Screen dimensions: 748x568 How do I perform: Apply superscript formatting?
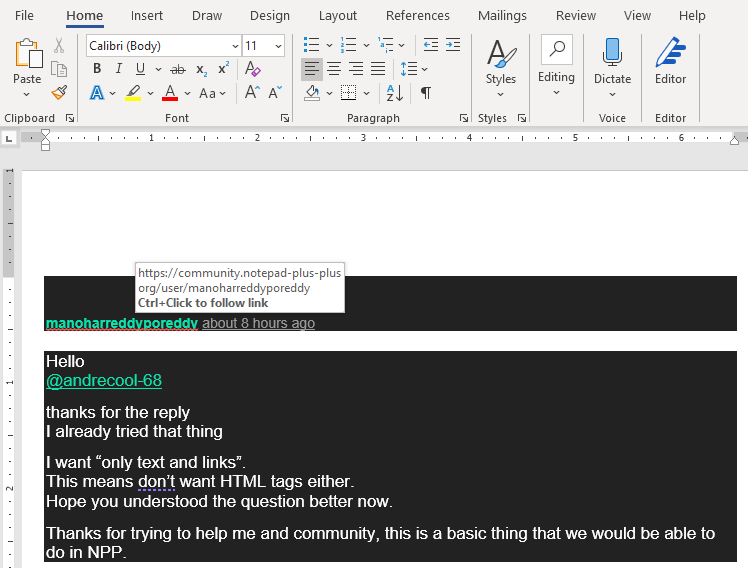223,68
